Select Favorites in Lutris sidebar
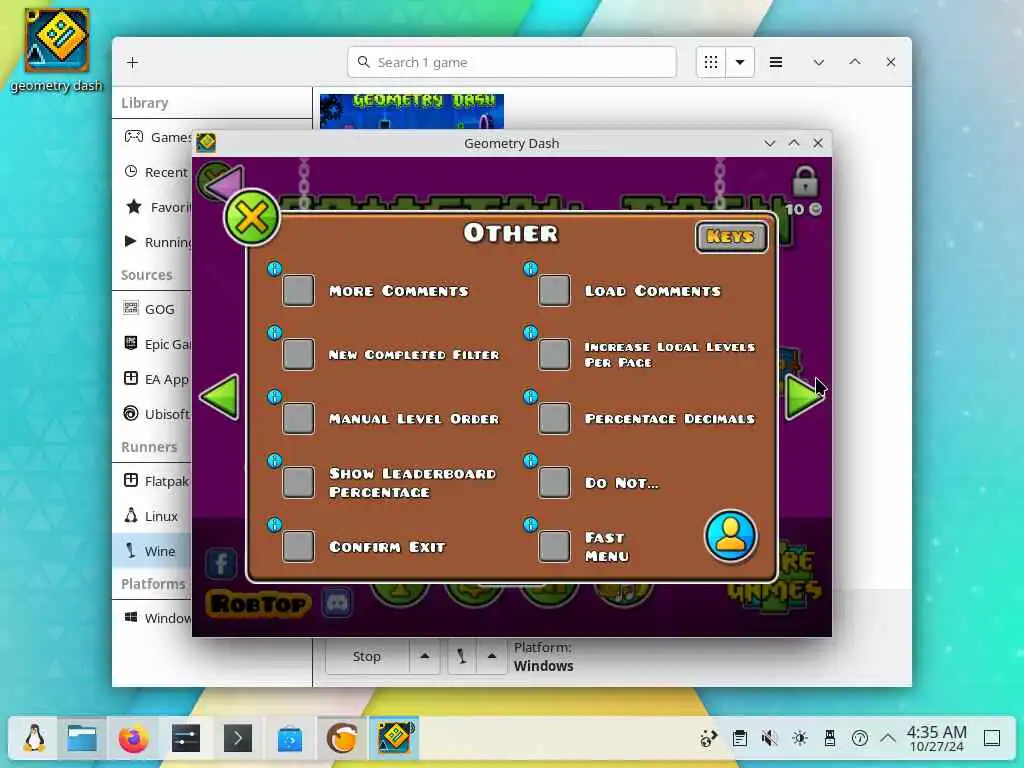Viewport: 1024px width, 768px height. coord(152,207)
